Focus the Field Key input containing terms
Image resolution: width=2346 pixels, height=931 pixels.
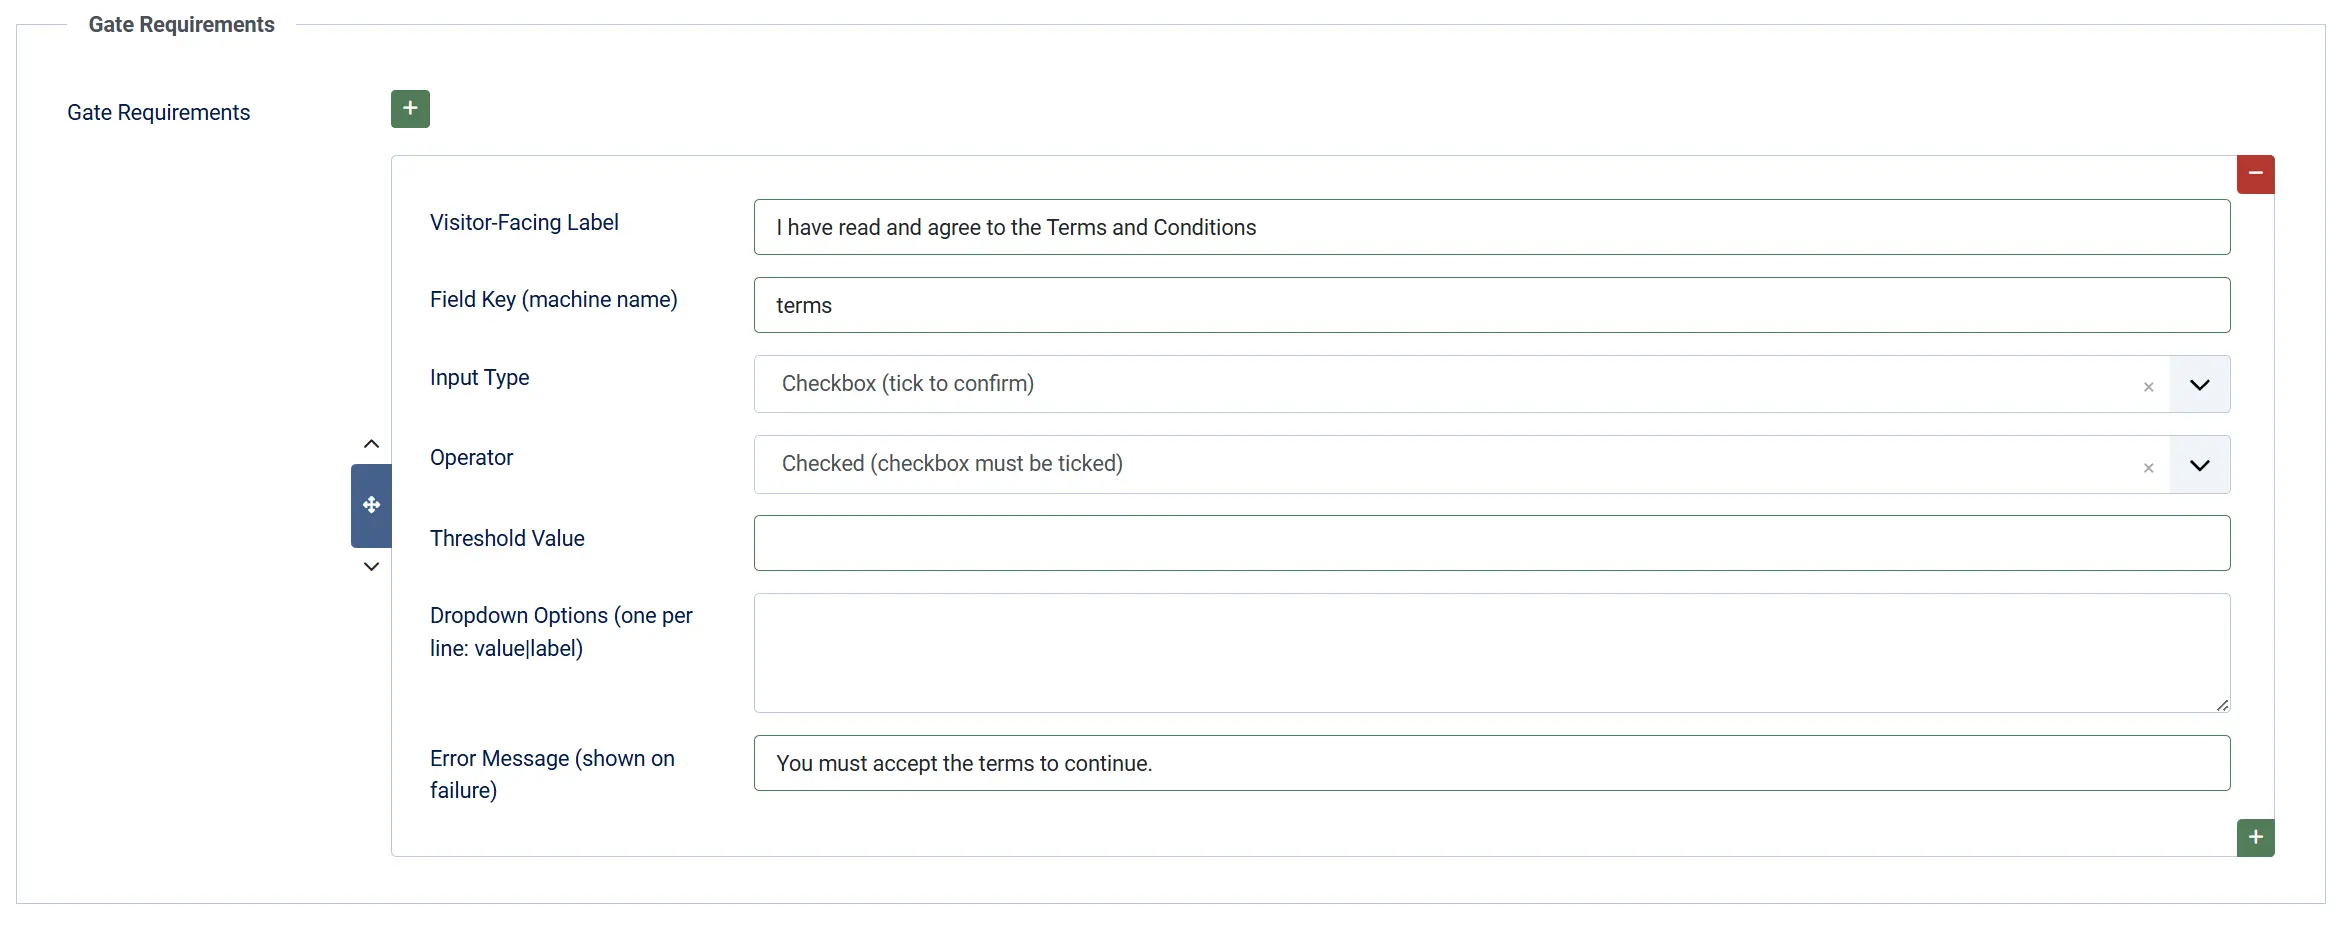(x=1492, y=305)
